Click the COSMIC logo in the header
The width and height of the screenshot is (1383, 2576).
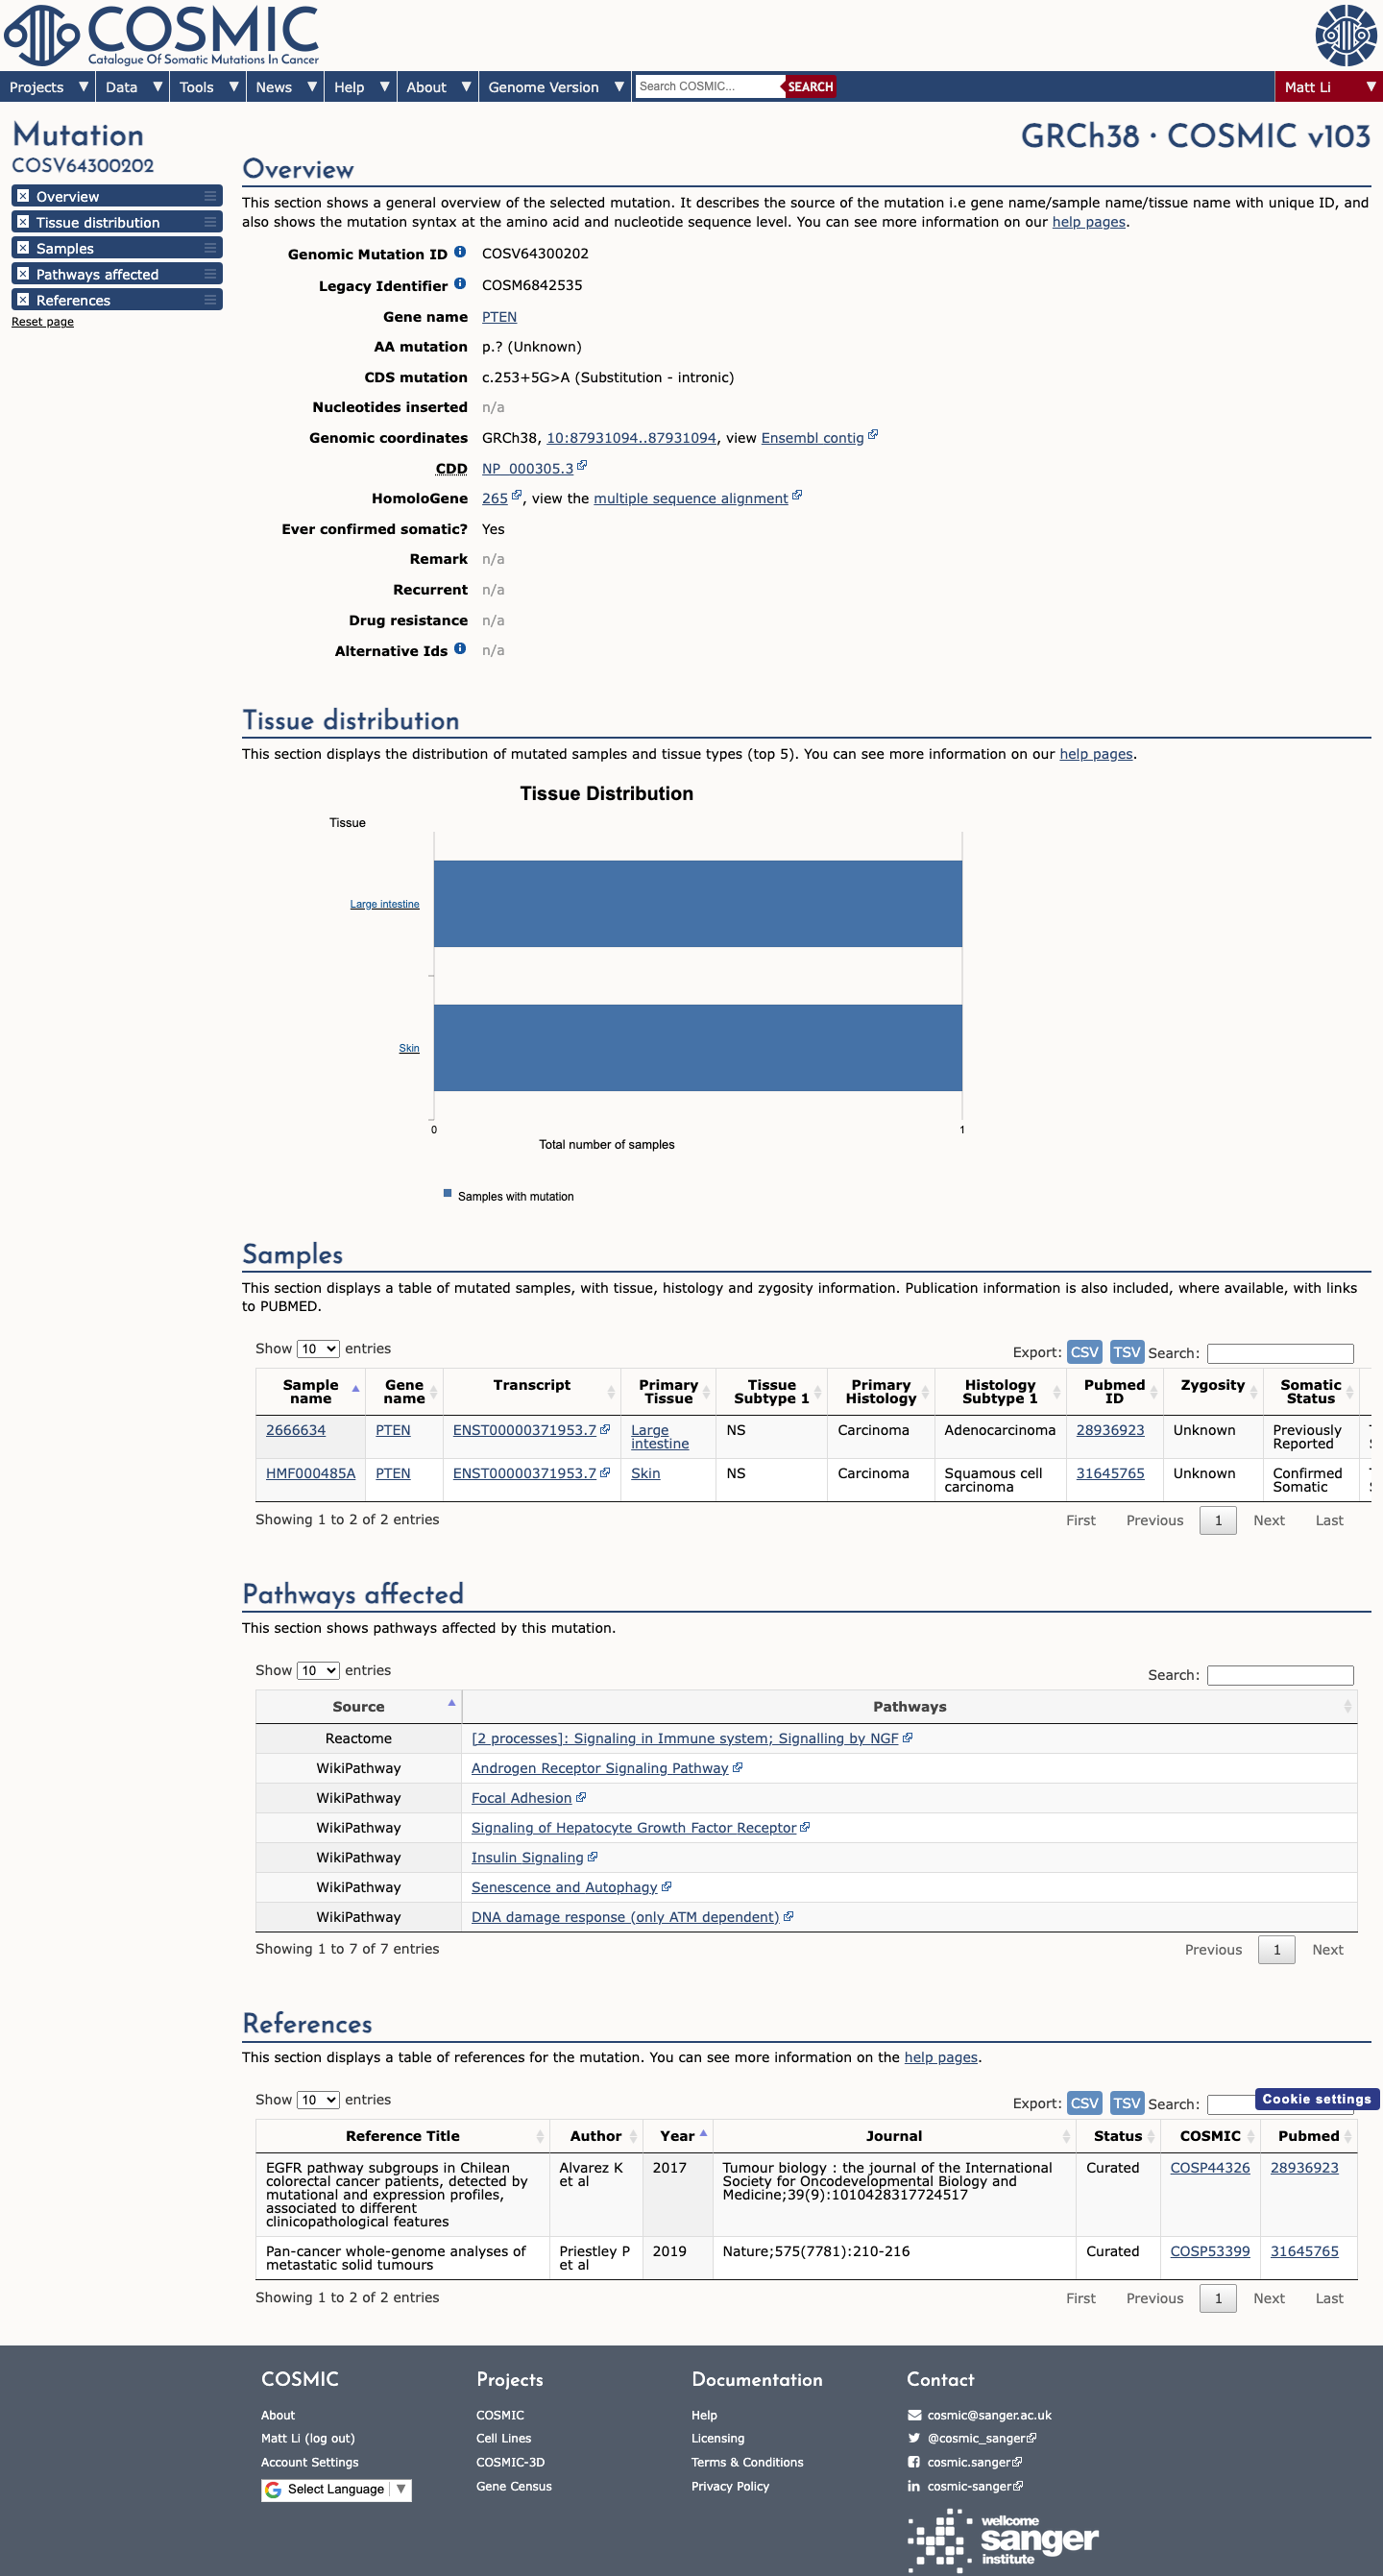point(162,35)
